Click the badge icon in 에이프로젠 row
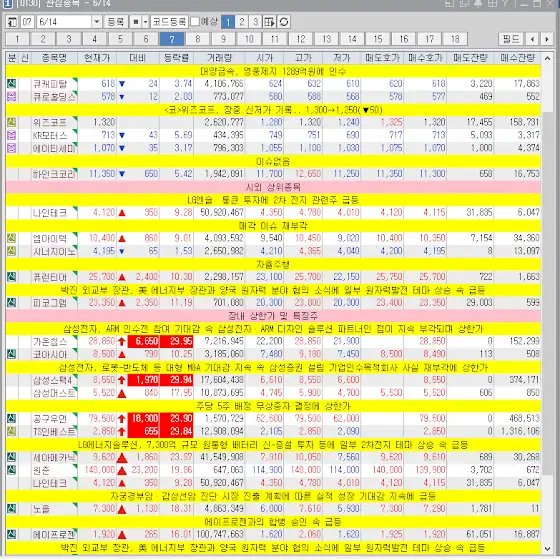Screen dimensions: 560x560 click(x=11, y=535)
